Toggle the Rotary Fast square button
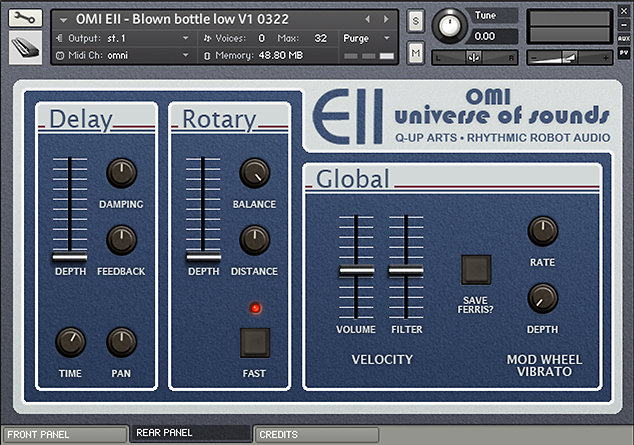The height and width of the screenshot is (445, 634). pyautogui.click(x=255, y=343)
